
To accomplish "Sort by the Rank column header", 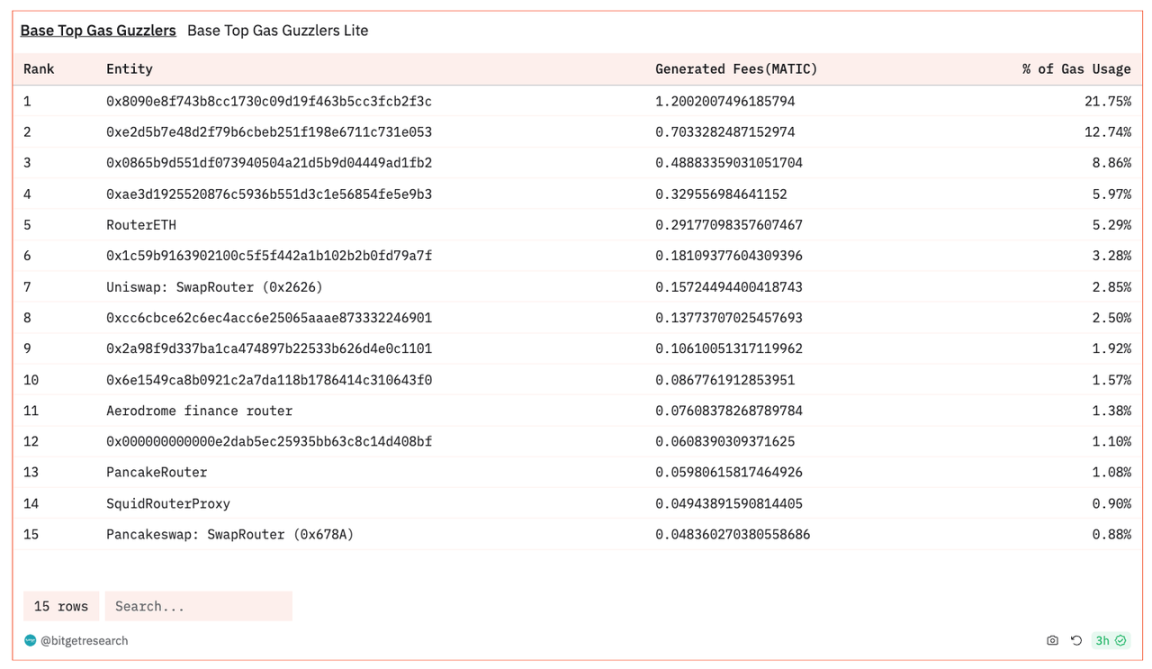I will coord(39,69).
